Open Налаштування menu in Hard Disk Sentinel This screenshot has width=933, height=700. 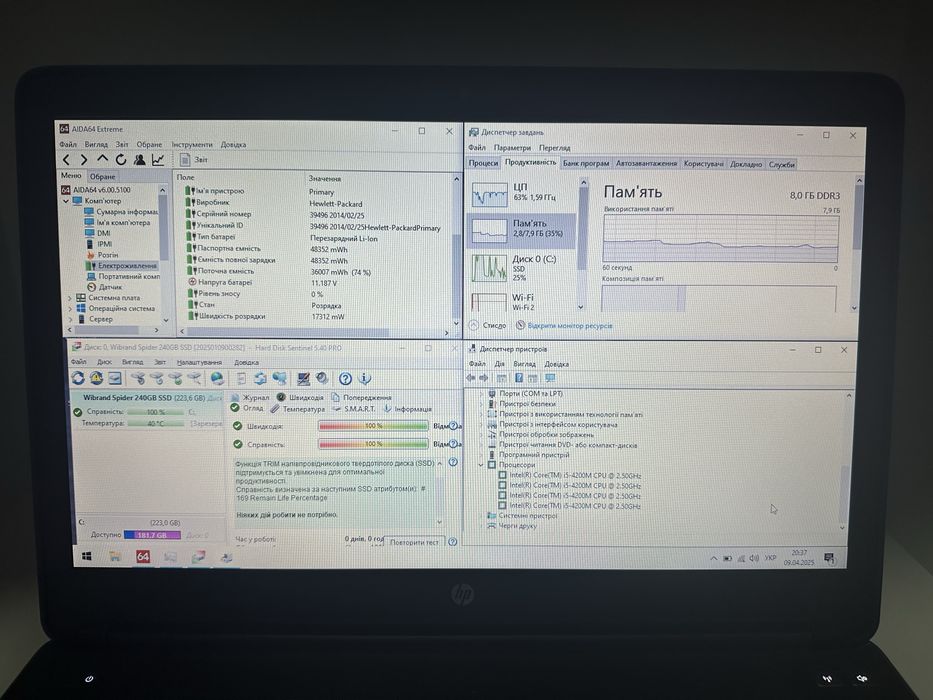[x=199, y=362]
